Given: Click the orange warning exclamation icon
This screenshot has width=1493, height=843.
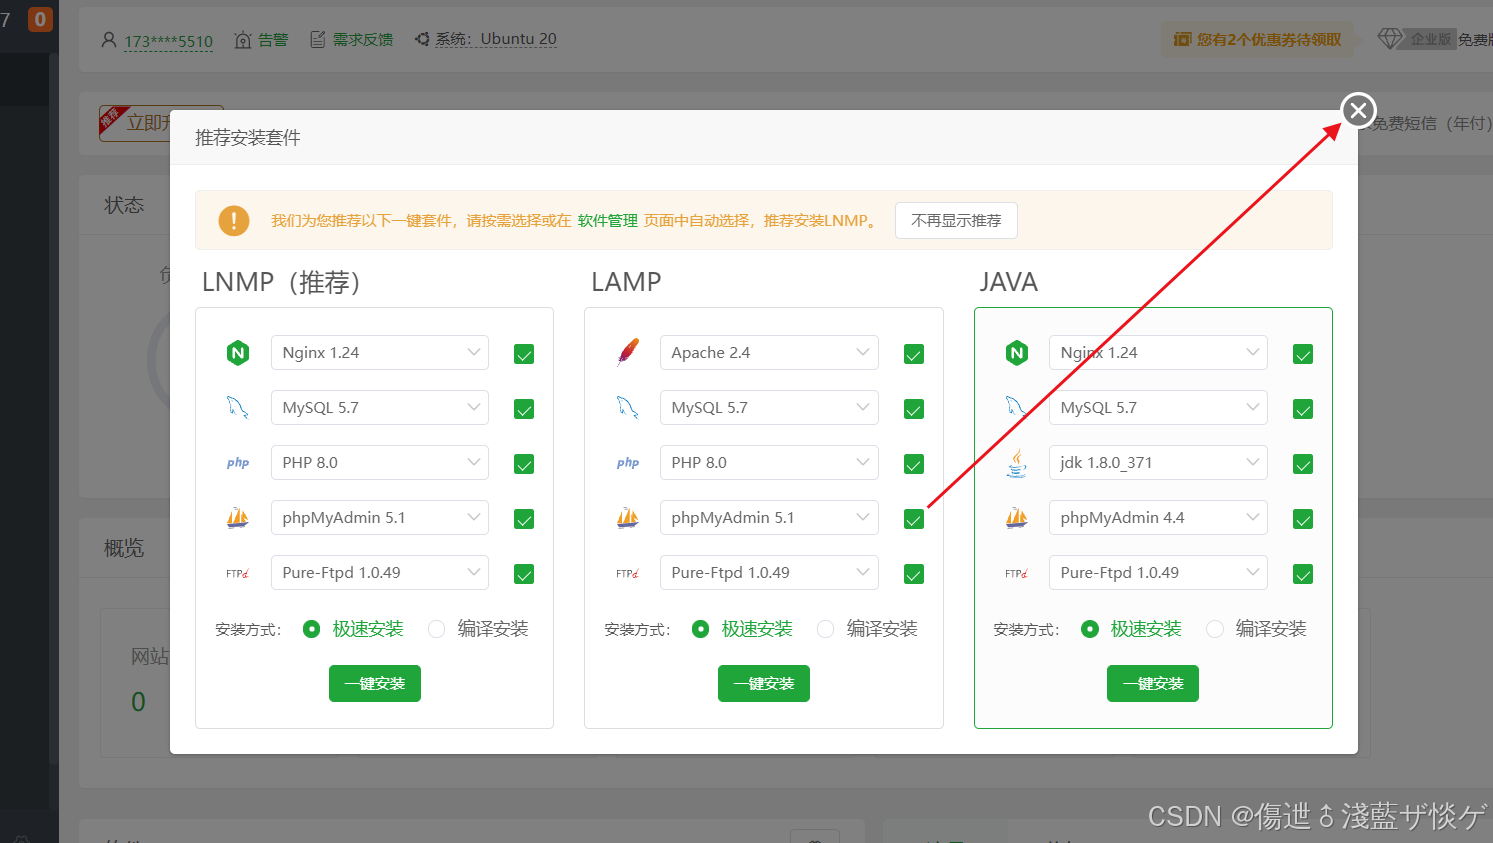Looking at the screenshot, I should [x=234, y=220].
